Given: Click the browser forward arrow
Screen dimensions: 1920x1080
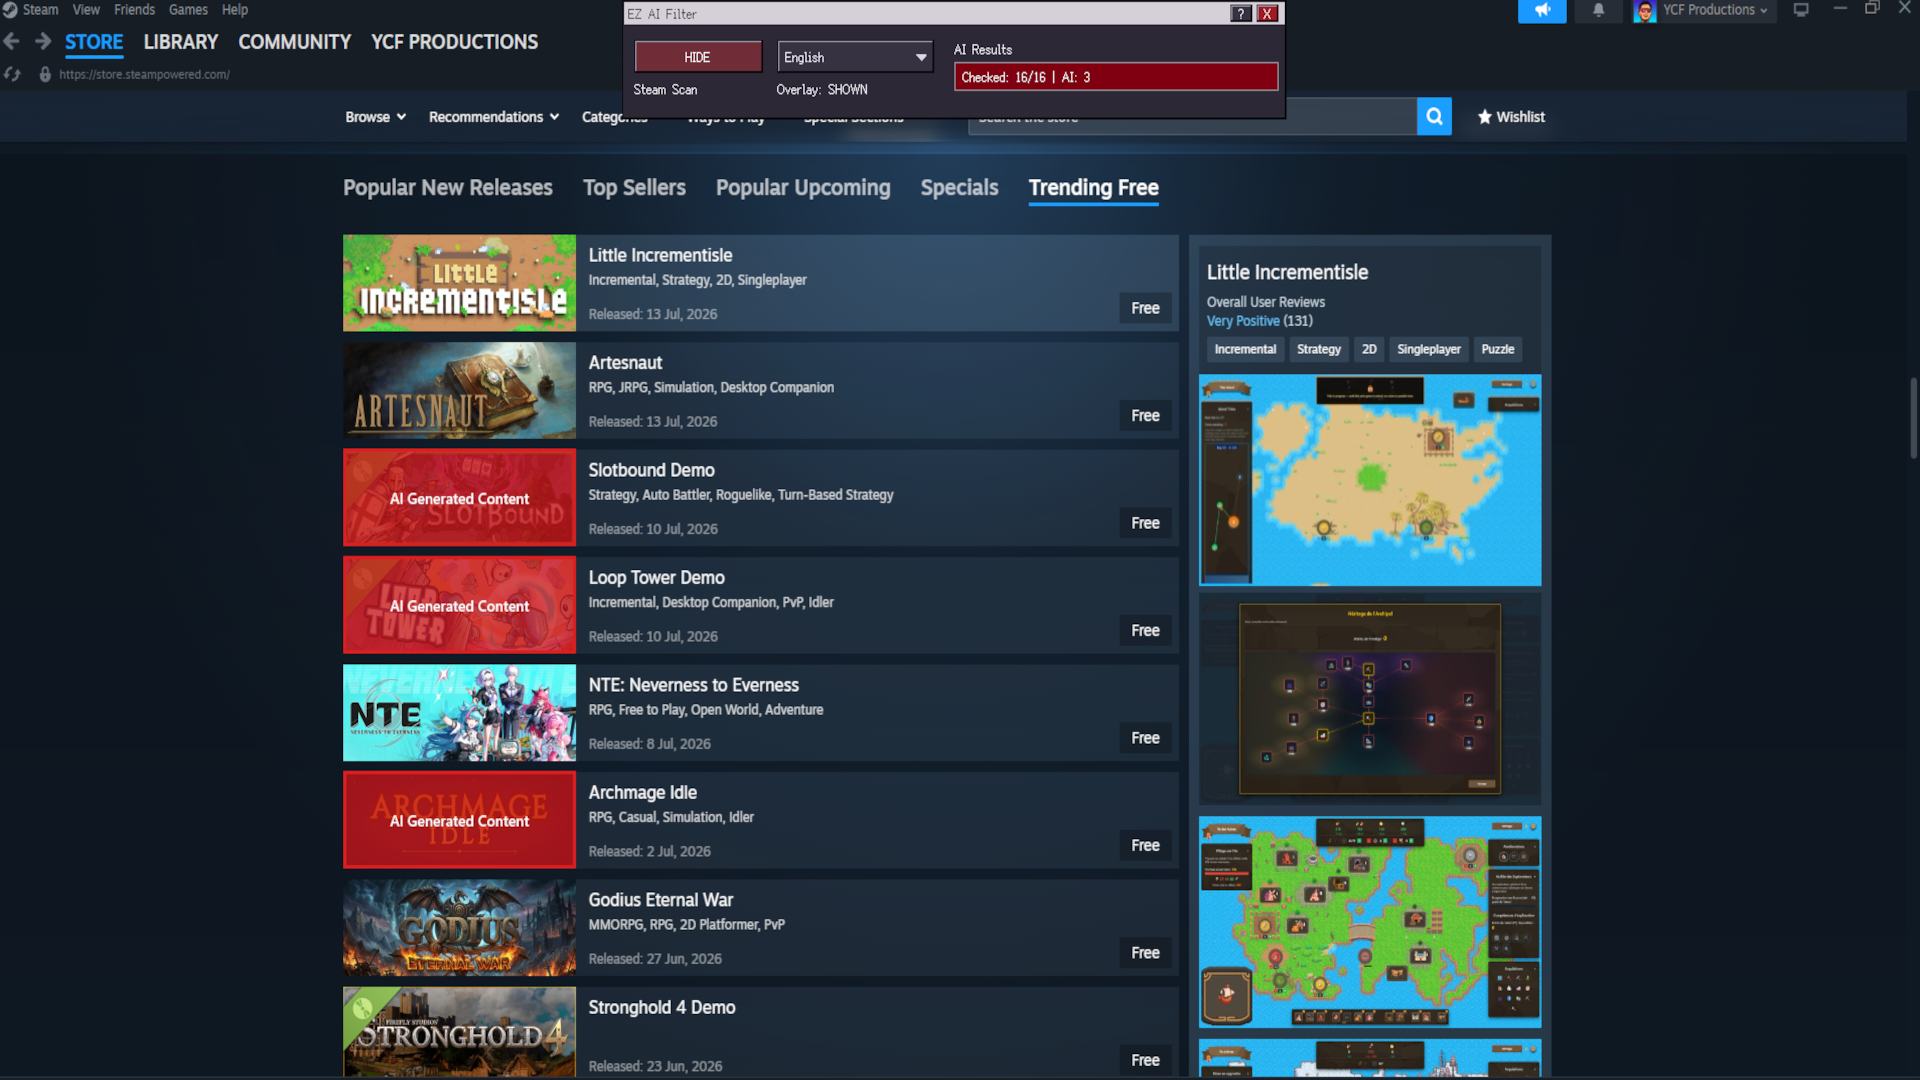Looking at the screenshot, I should click(x=43, y=42).
